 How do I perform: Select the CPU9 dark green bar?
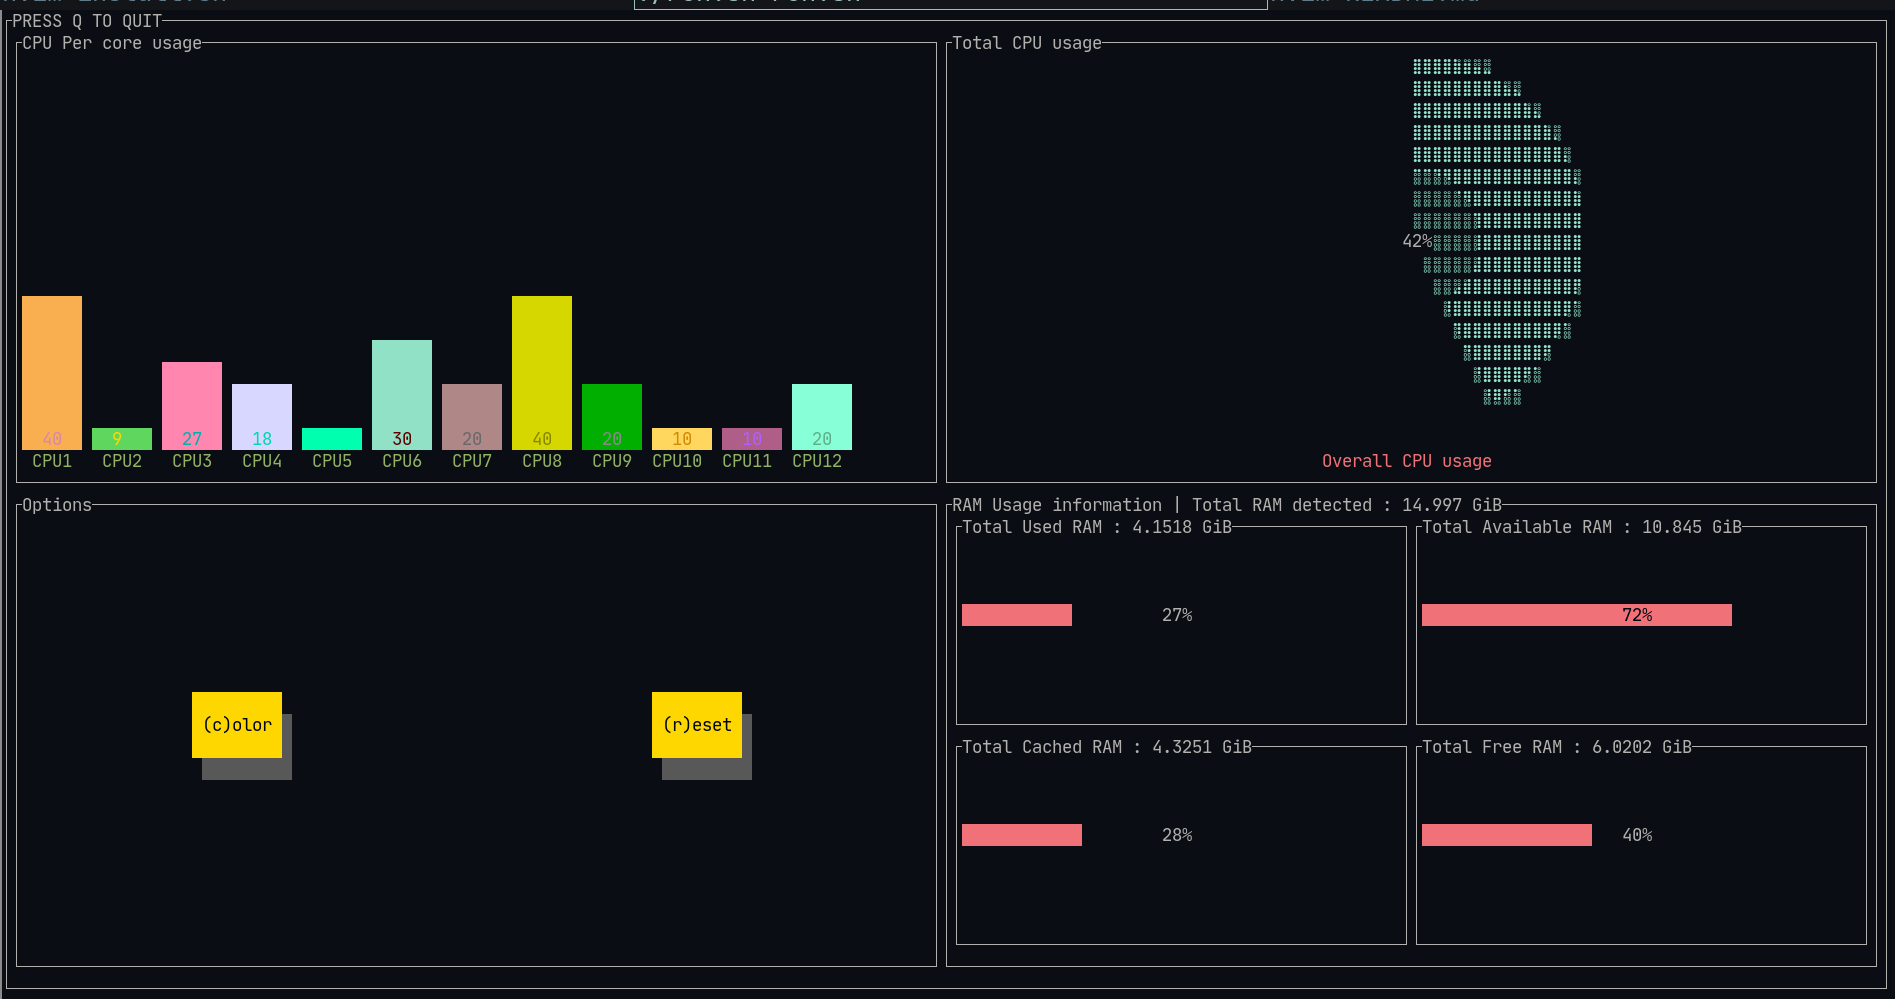[612, 417]
